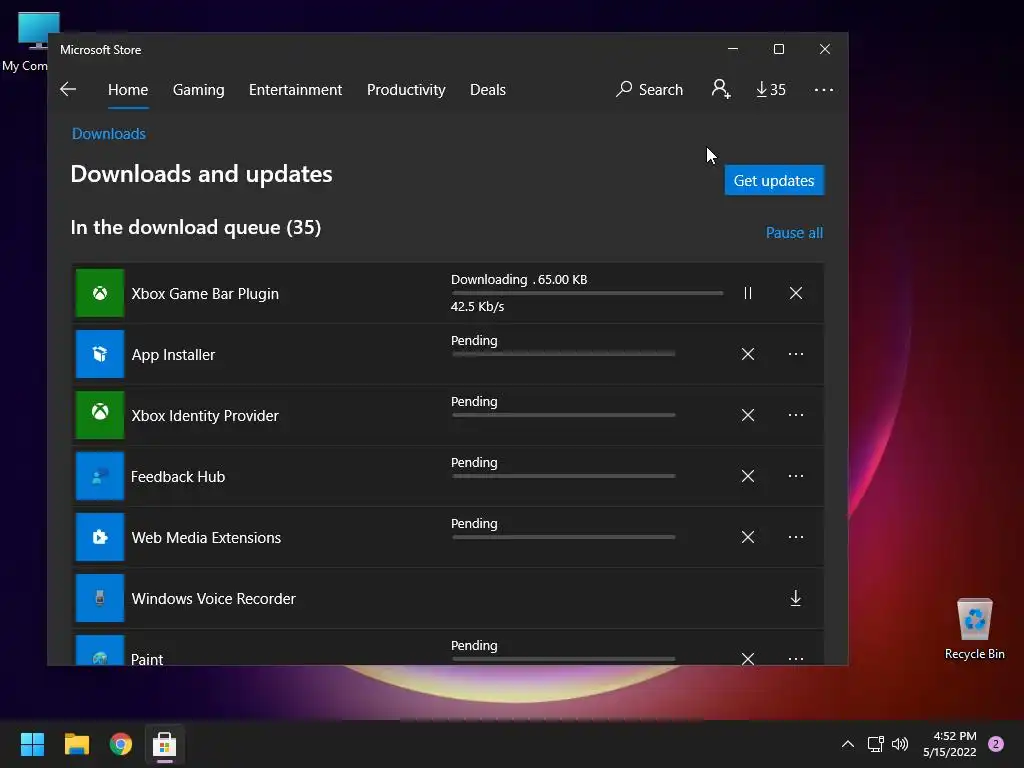
Task: Click the Windows Voice Recorder app icon
Action: tap(100, 598)
